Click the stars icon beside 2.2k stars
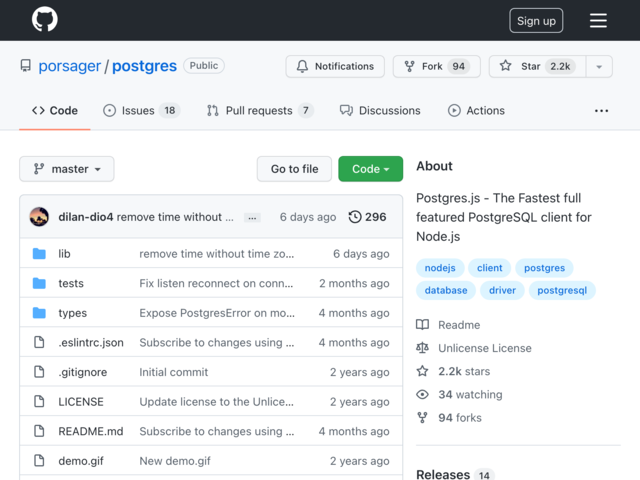Image resolution: width=640 pixels, height=480 pixels. [422, 371]
